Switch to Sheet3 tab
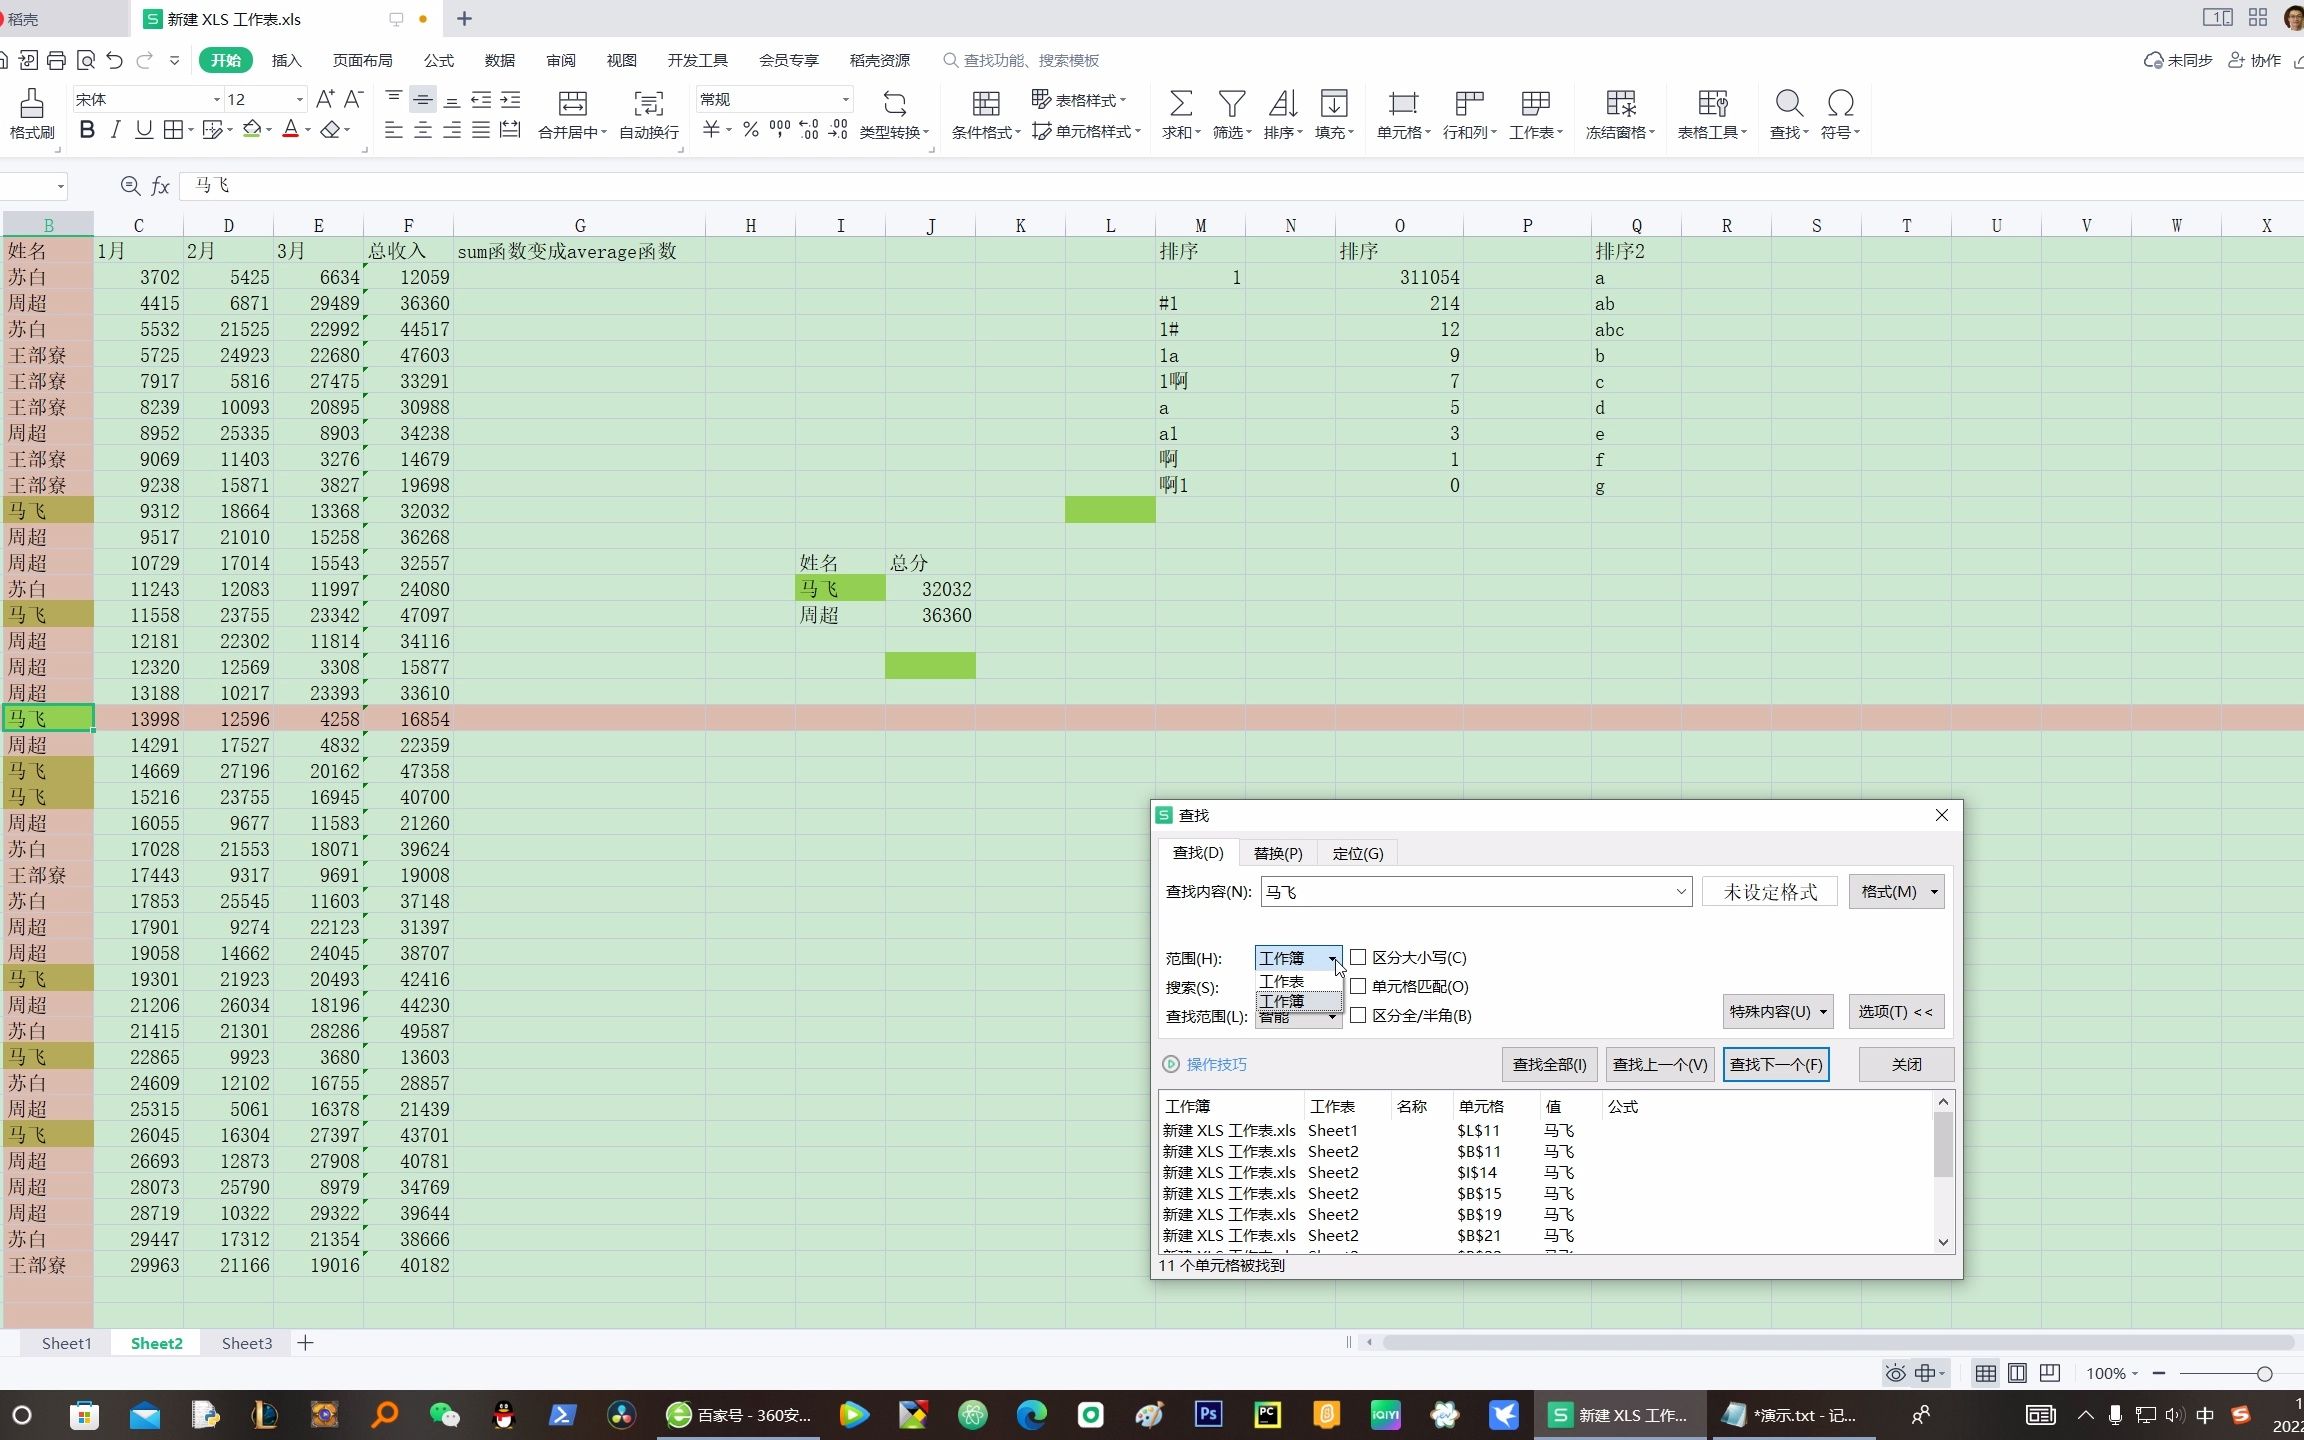 point(246,1343)
